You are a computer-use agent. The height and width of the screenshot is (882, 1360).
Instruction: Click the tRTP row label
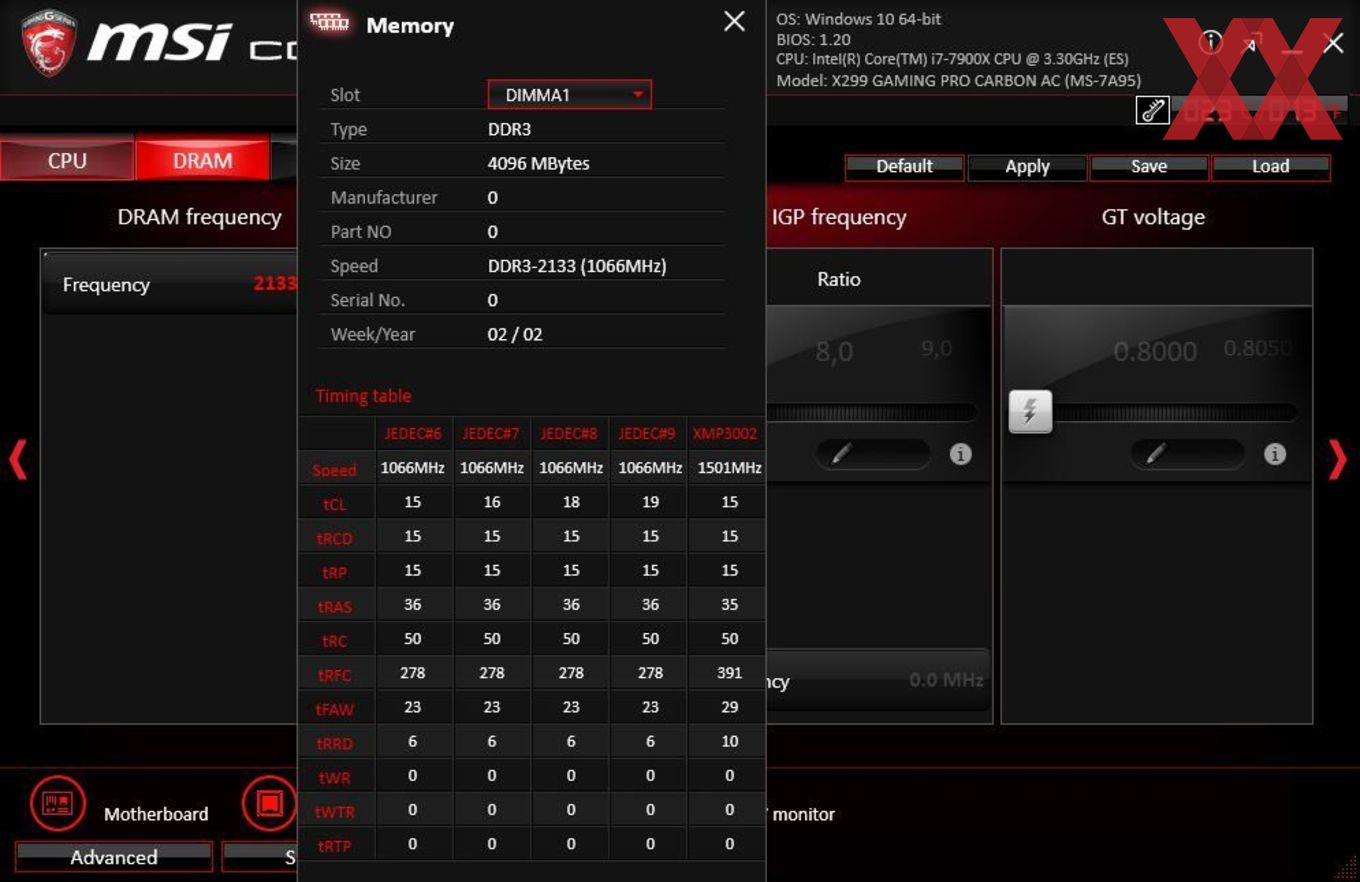[335, 847]
